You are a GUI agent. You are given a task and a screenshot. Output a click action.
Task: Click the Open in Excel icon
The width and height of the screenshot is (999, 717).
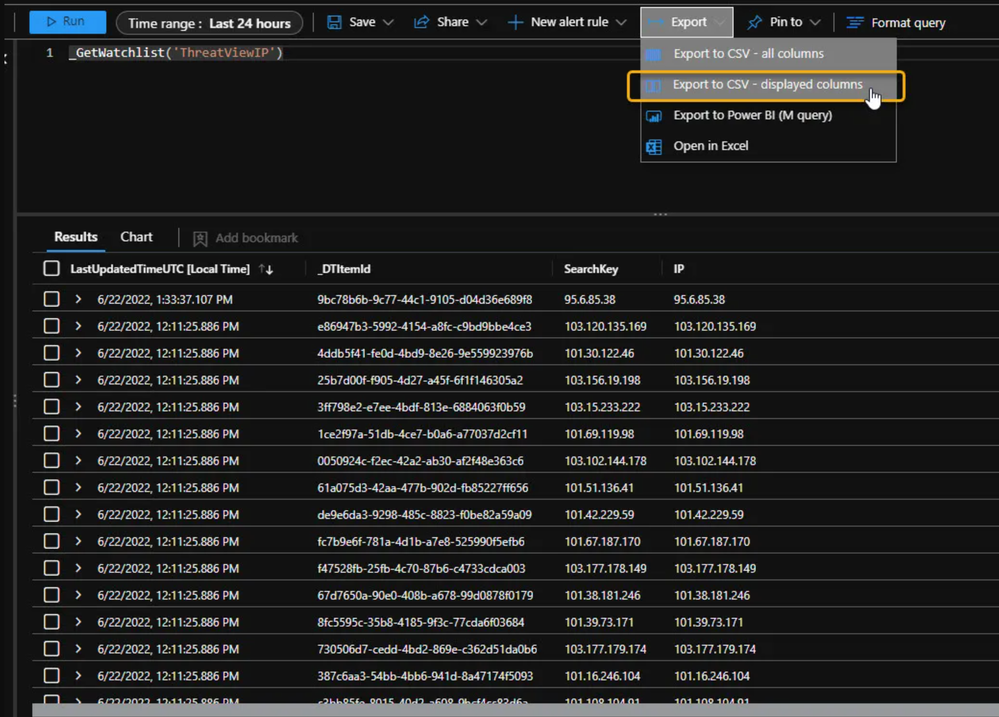[x=654, y=147]
